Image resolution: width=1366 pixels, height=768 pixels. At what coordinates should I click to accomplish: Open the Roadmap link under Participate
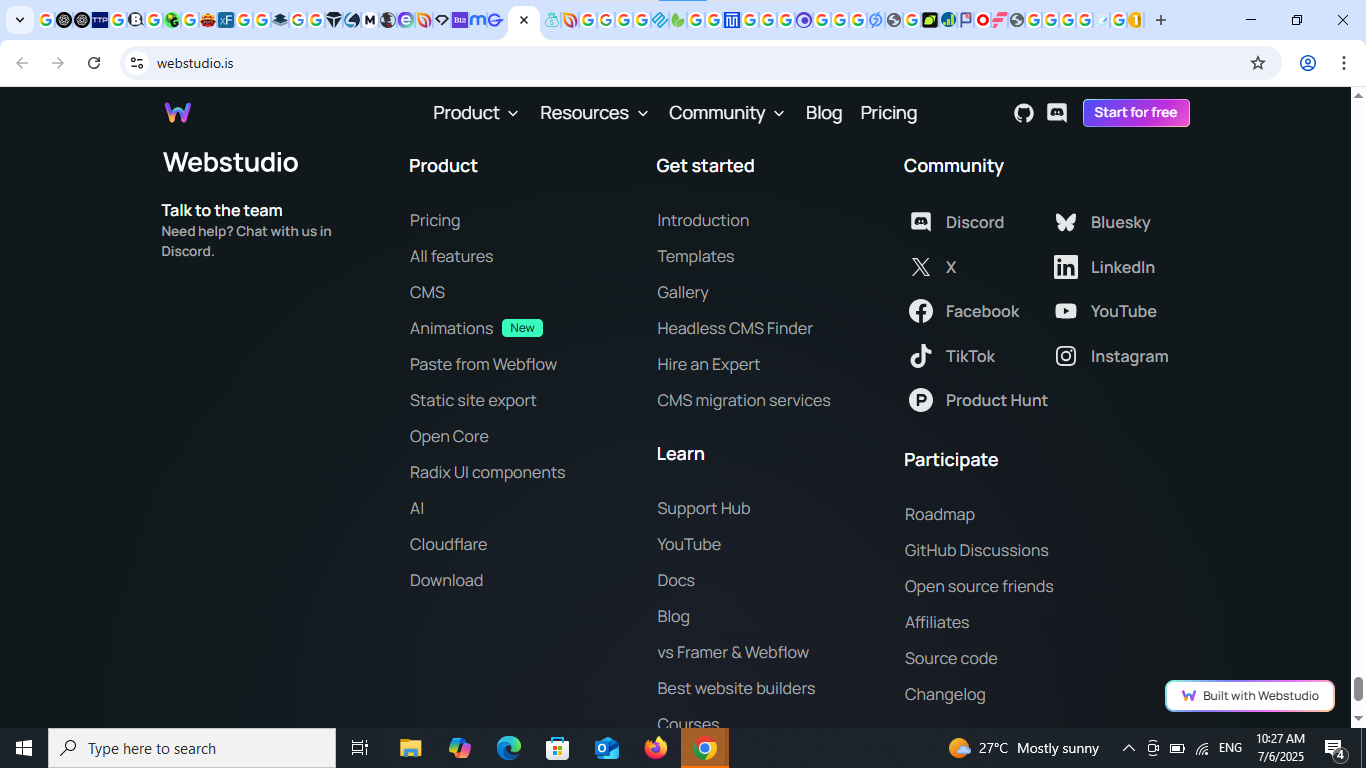click(x=939, y=514)
